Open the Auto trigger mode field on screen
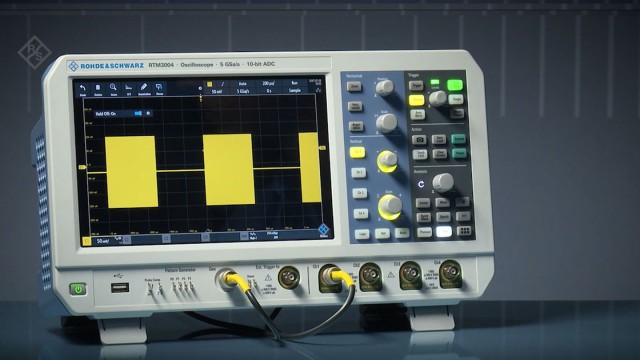 [x=242, y=84]
